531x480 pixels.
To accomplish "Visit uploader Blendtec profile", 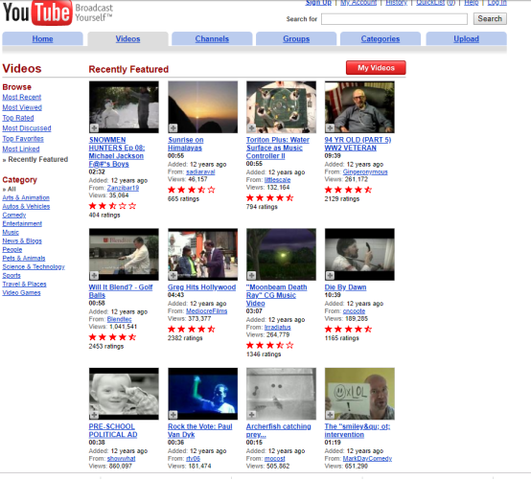I will point(119,319).
